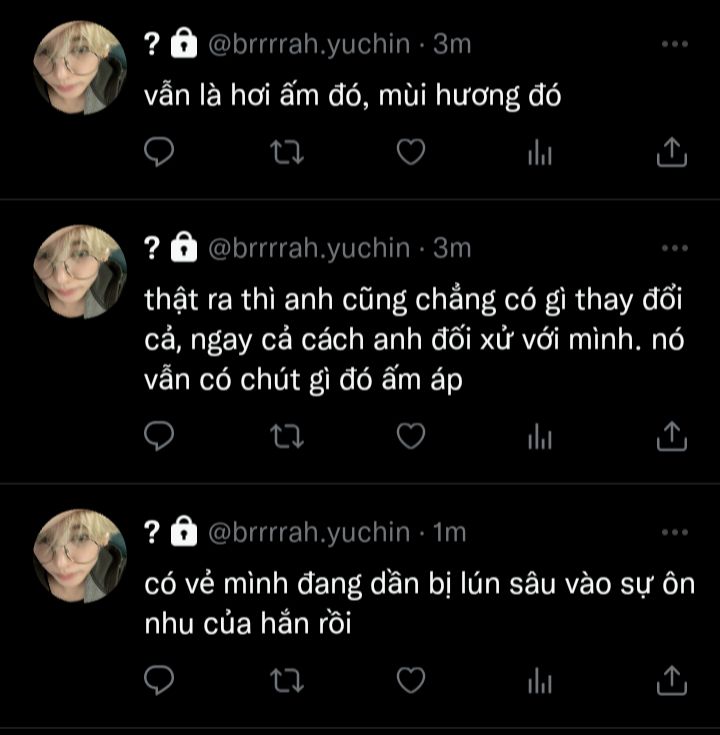Share the 1m-old tweet
Screen dimensions: 720x735
[x=671, y=680]
